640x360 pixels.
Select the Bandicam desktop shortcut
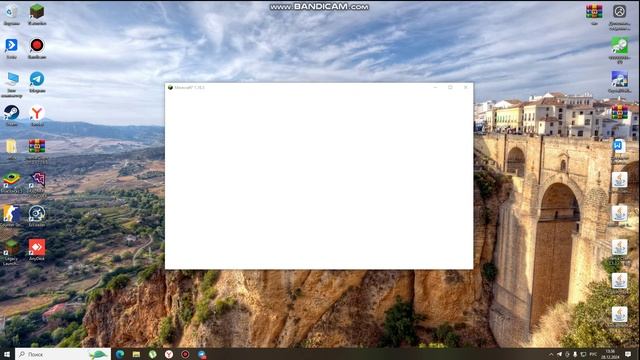(x=37, y=45)
